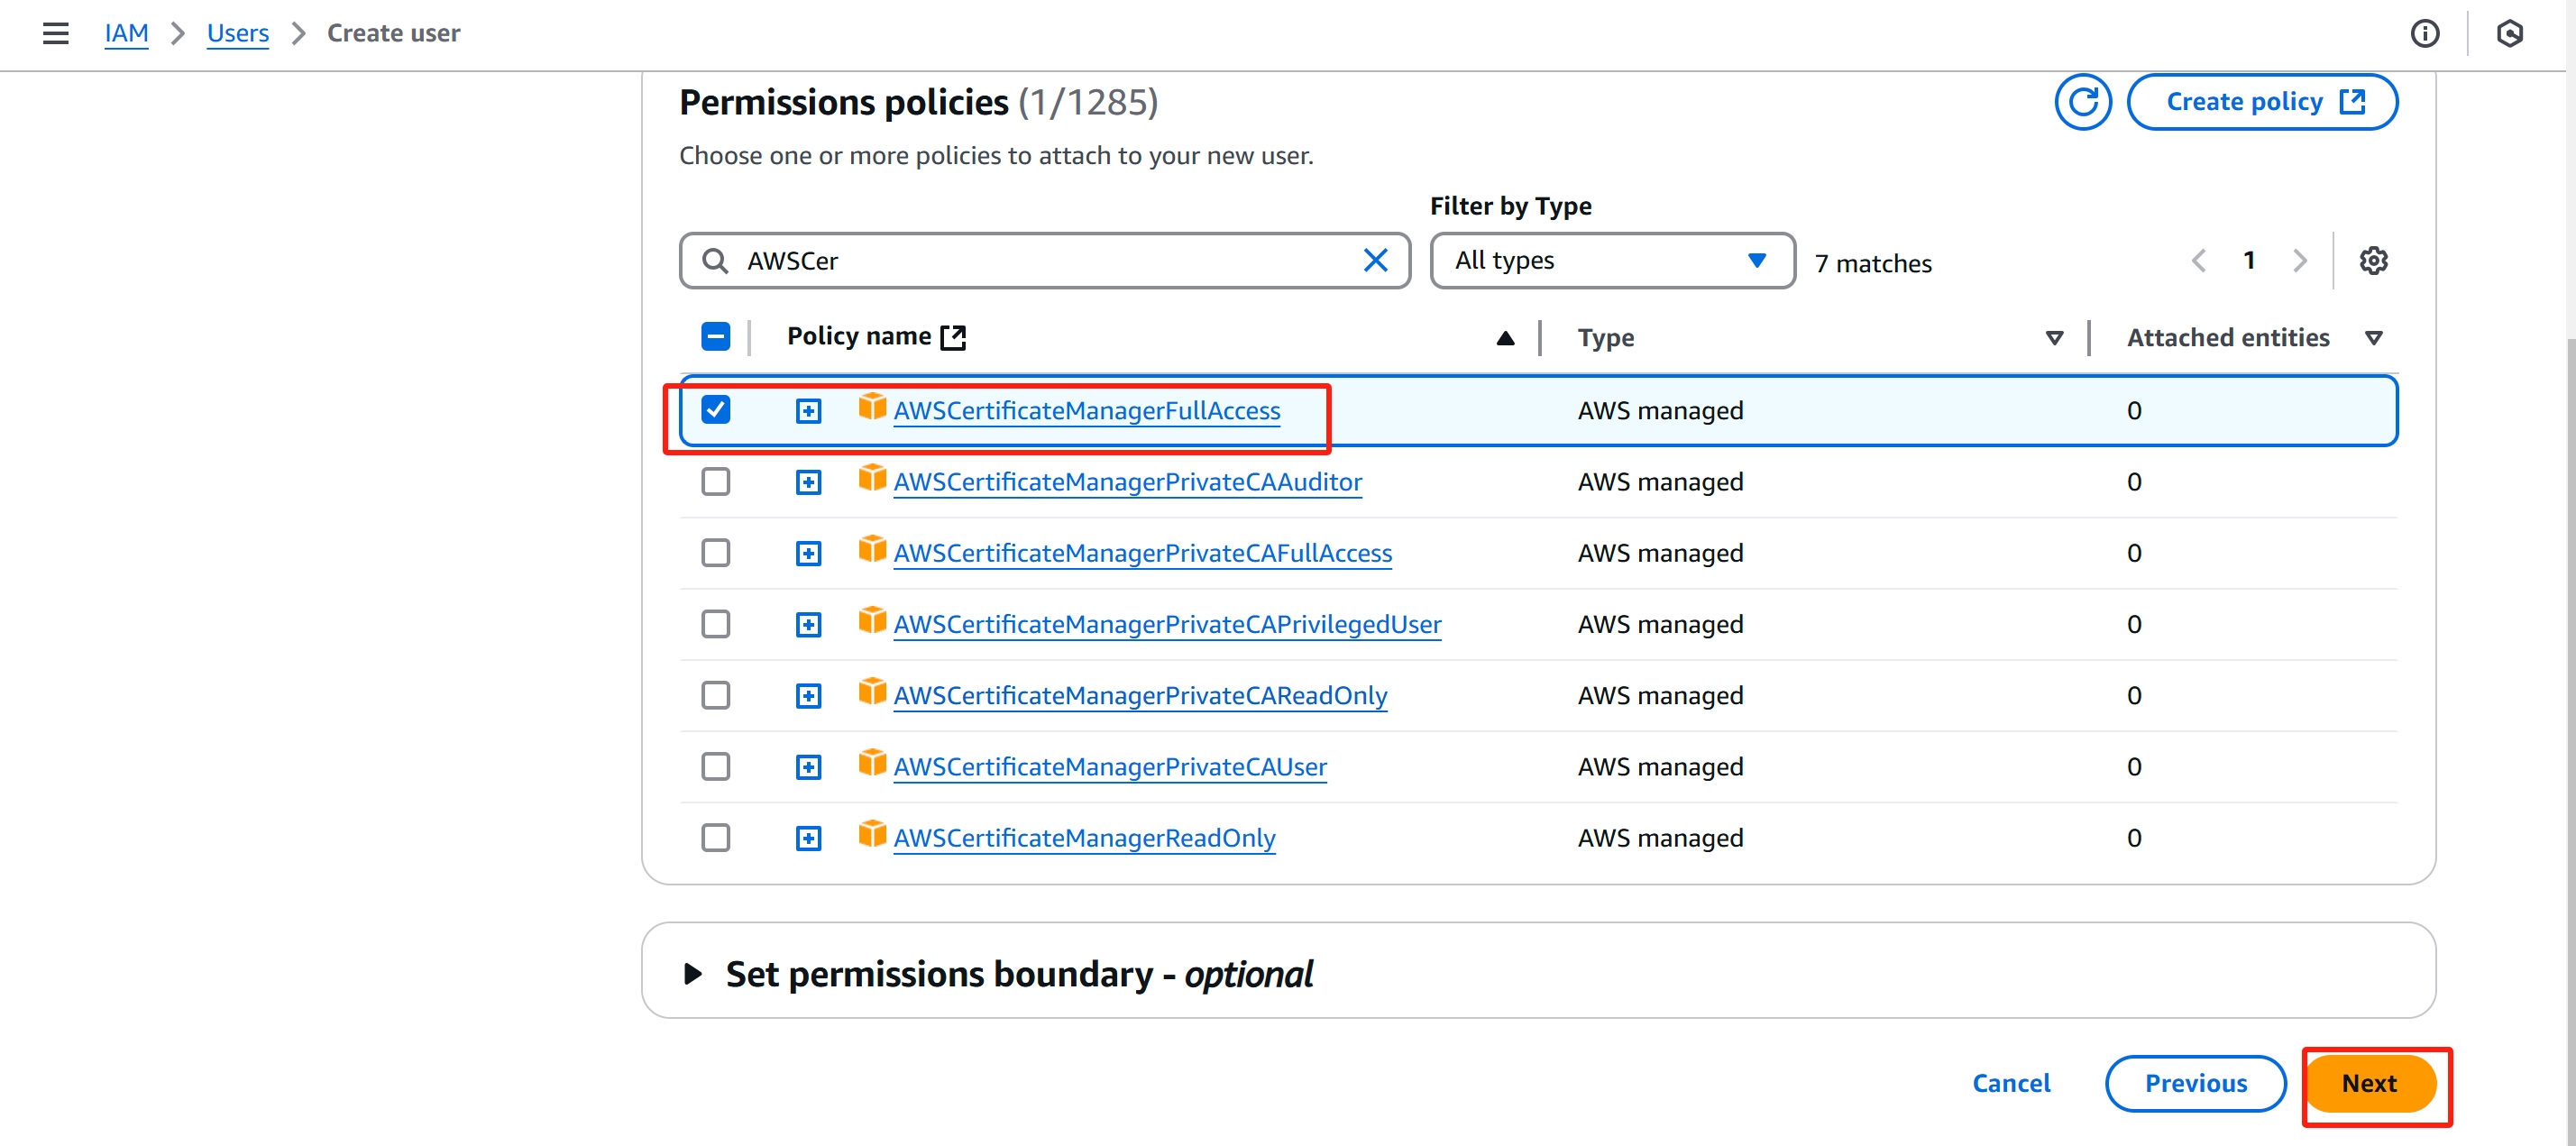Screen dimensions: 2576x1146
Task: Expand AWSCertificateManagerFullAccess policy details
Action: [809, 411]
